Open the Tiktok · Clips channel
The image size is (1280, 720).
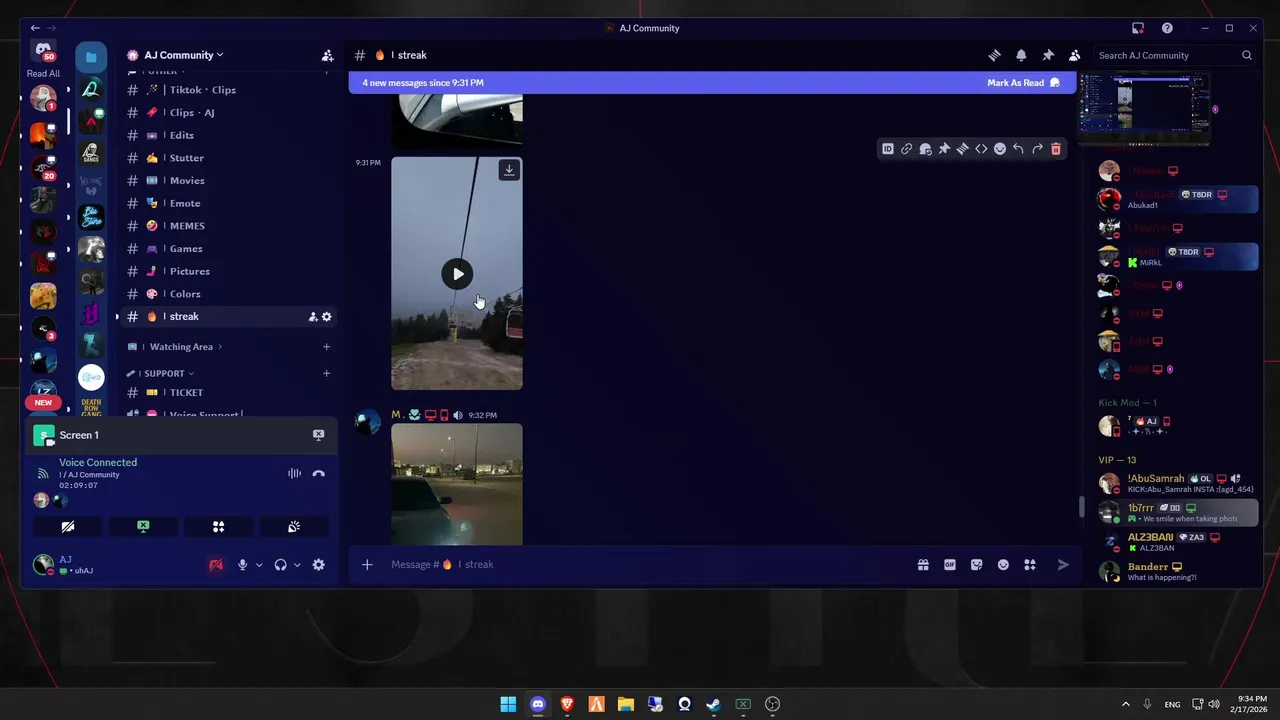coord(229,90)
